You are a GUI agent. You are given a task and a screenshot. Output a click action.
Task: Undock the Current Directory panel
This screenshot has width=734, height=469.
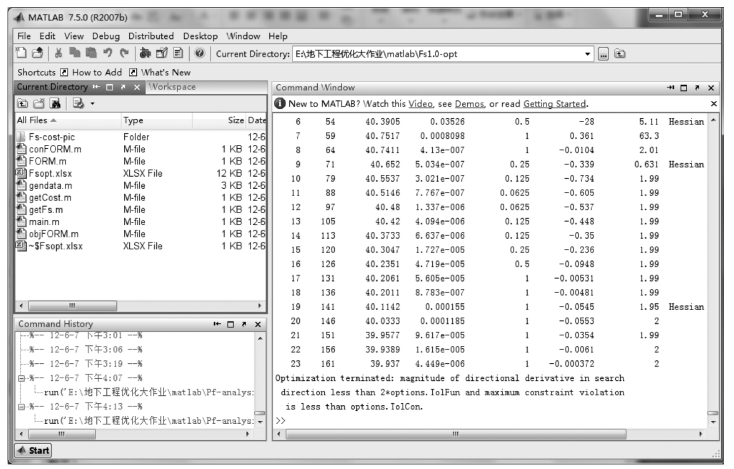123,87
